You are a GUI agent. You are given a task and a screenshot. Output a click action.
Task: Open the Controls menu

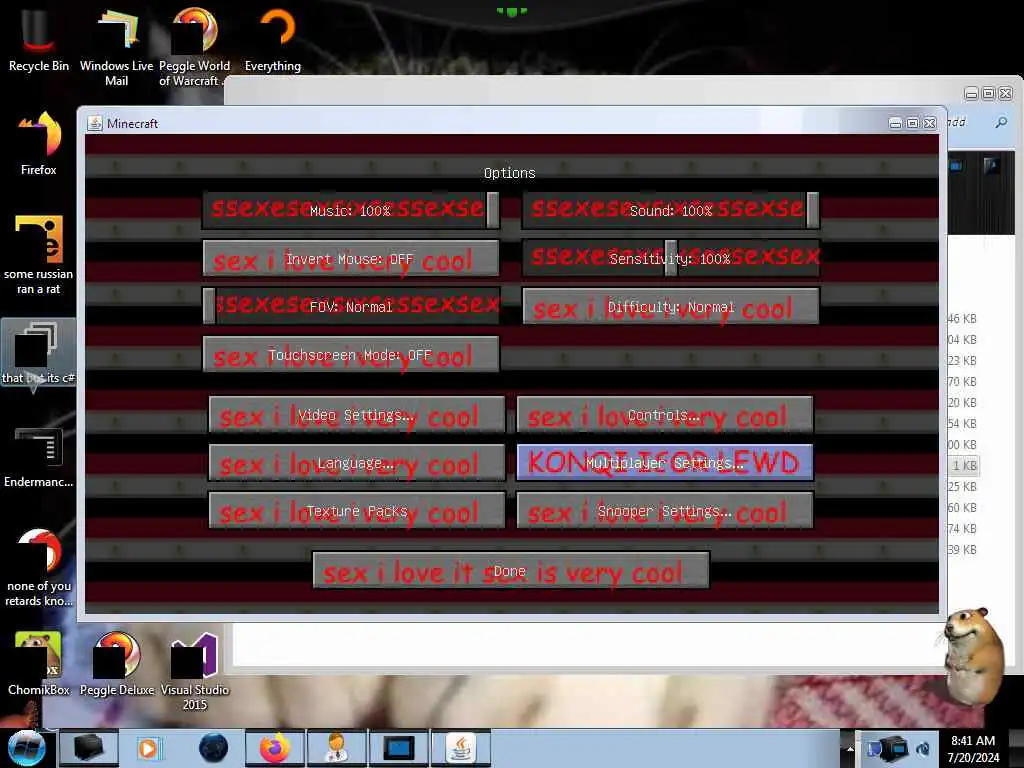(x=664, y=415)
